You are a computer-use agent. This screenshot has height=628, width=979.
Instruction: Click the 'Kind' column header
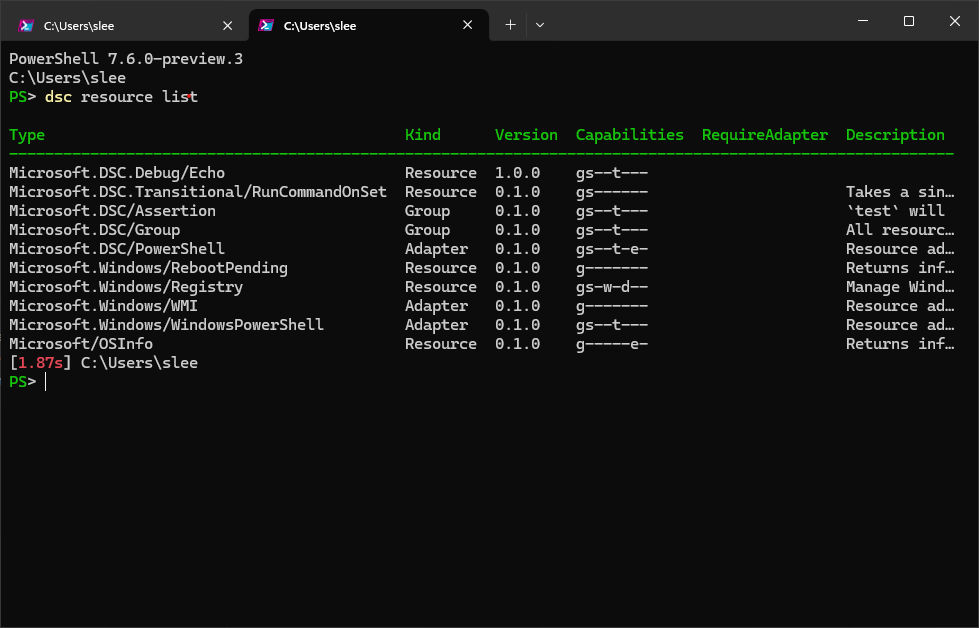[423, 135]
